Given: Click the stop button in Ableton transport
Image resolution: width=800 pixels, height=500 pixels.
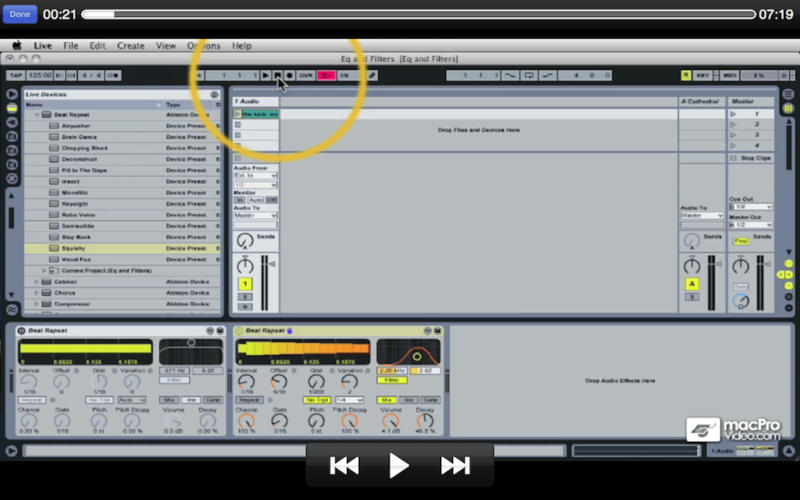Looking at the screenshot, I should [x=277, y=75].
